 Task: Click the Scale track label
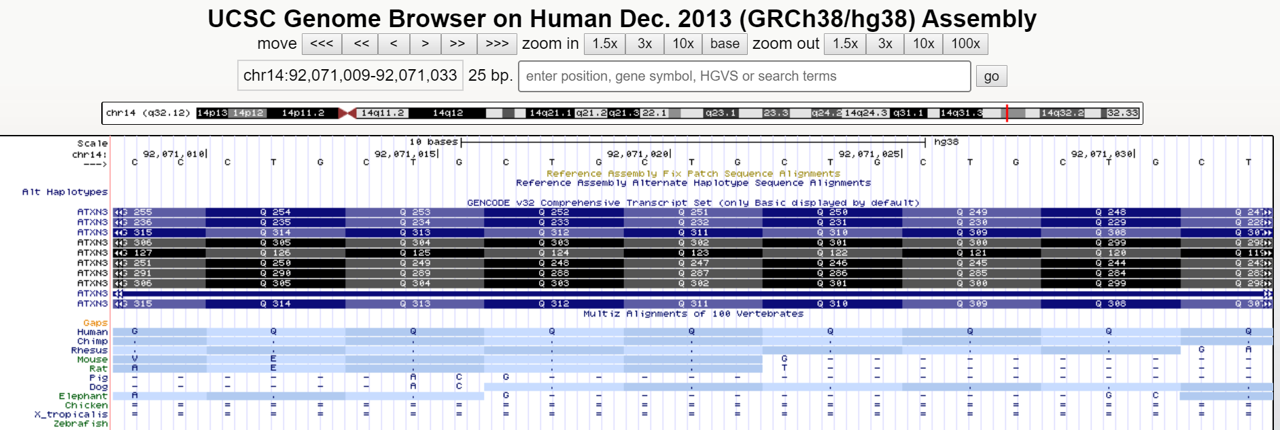[92, 143]
